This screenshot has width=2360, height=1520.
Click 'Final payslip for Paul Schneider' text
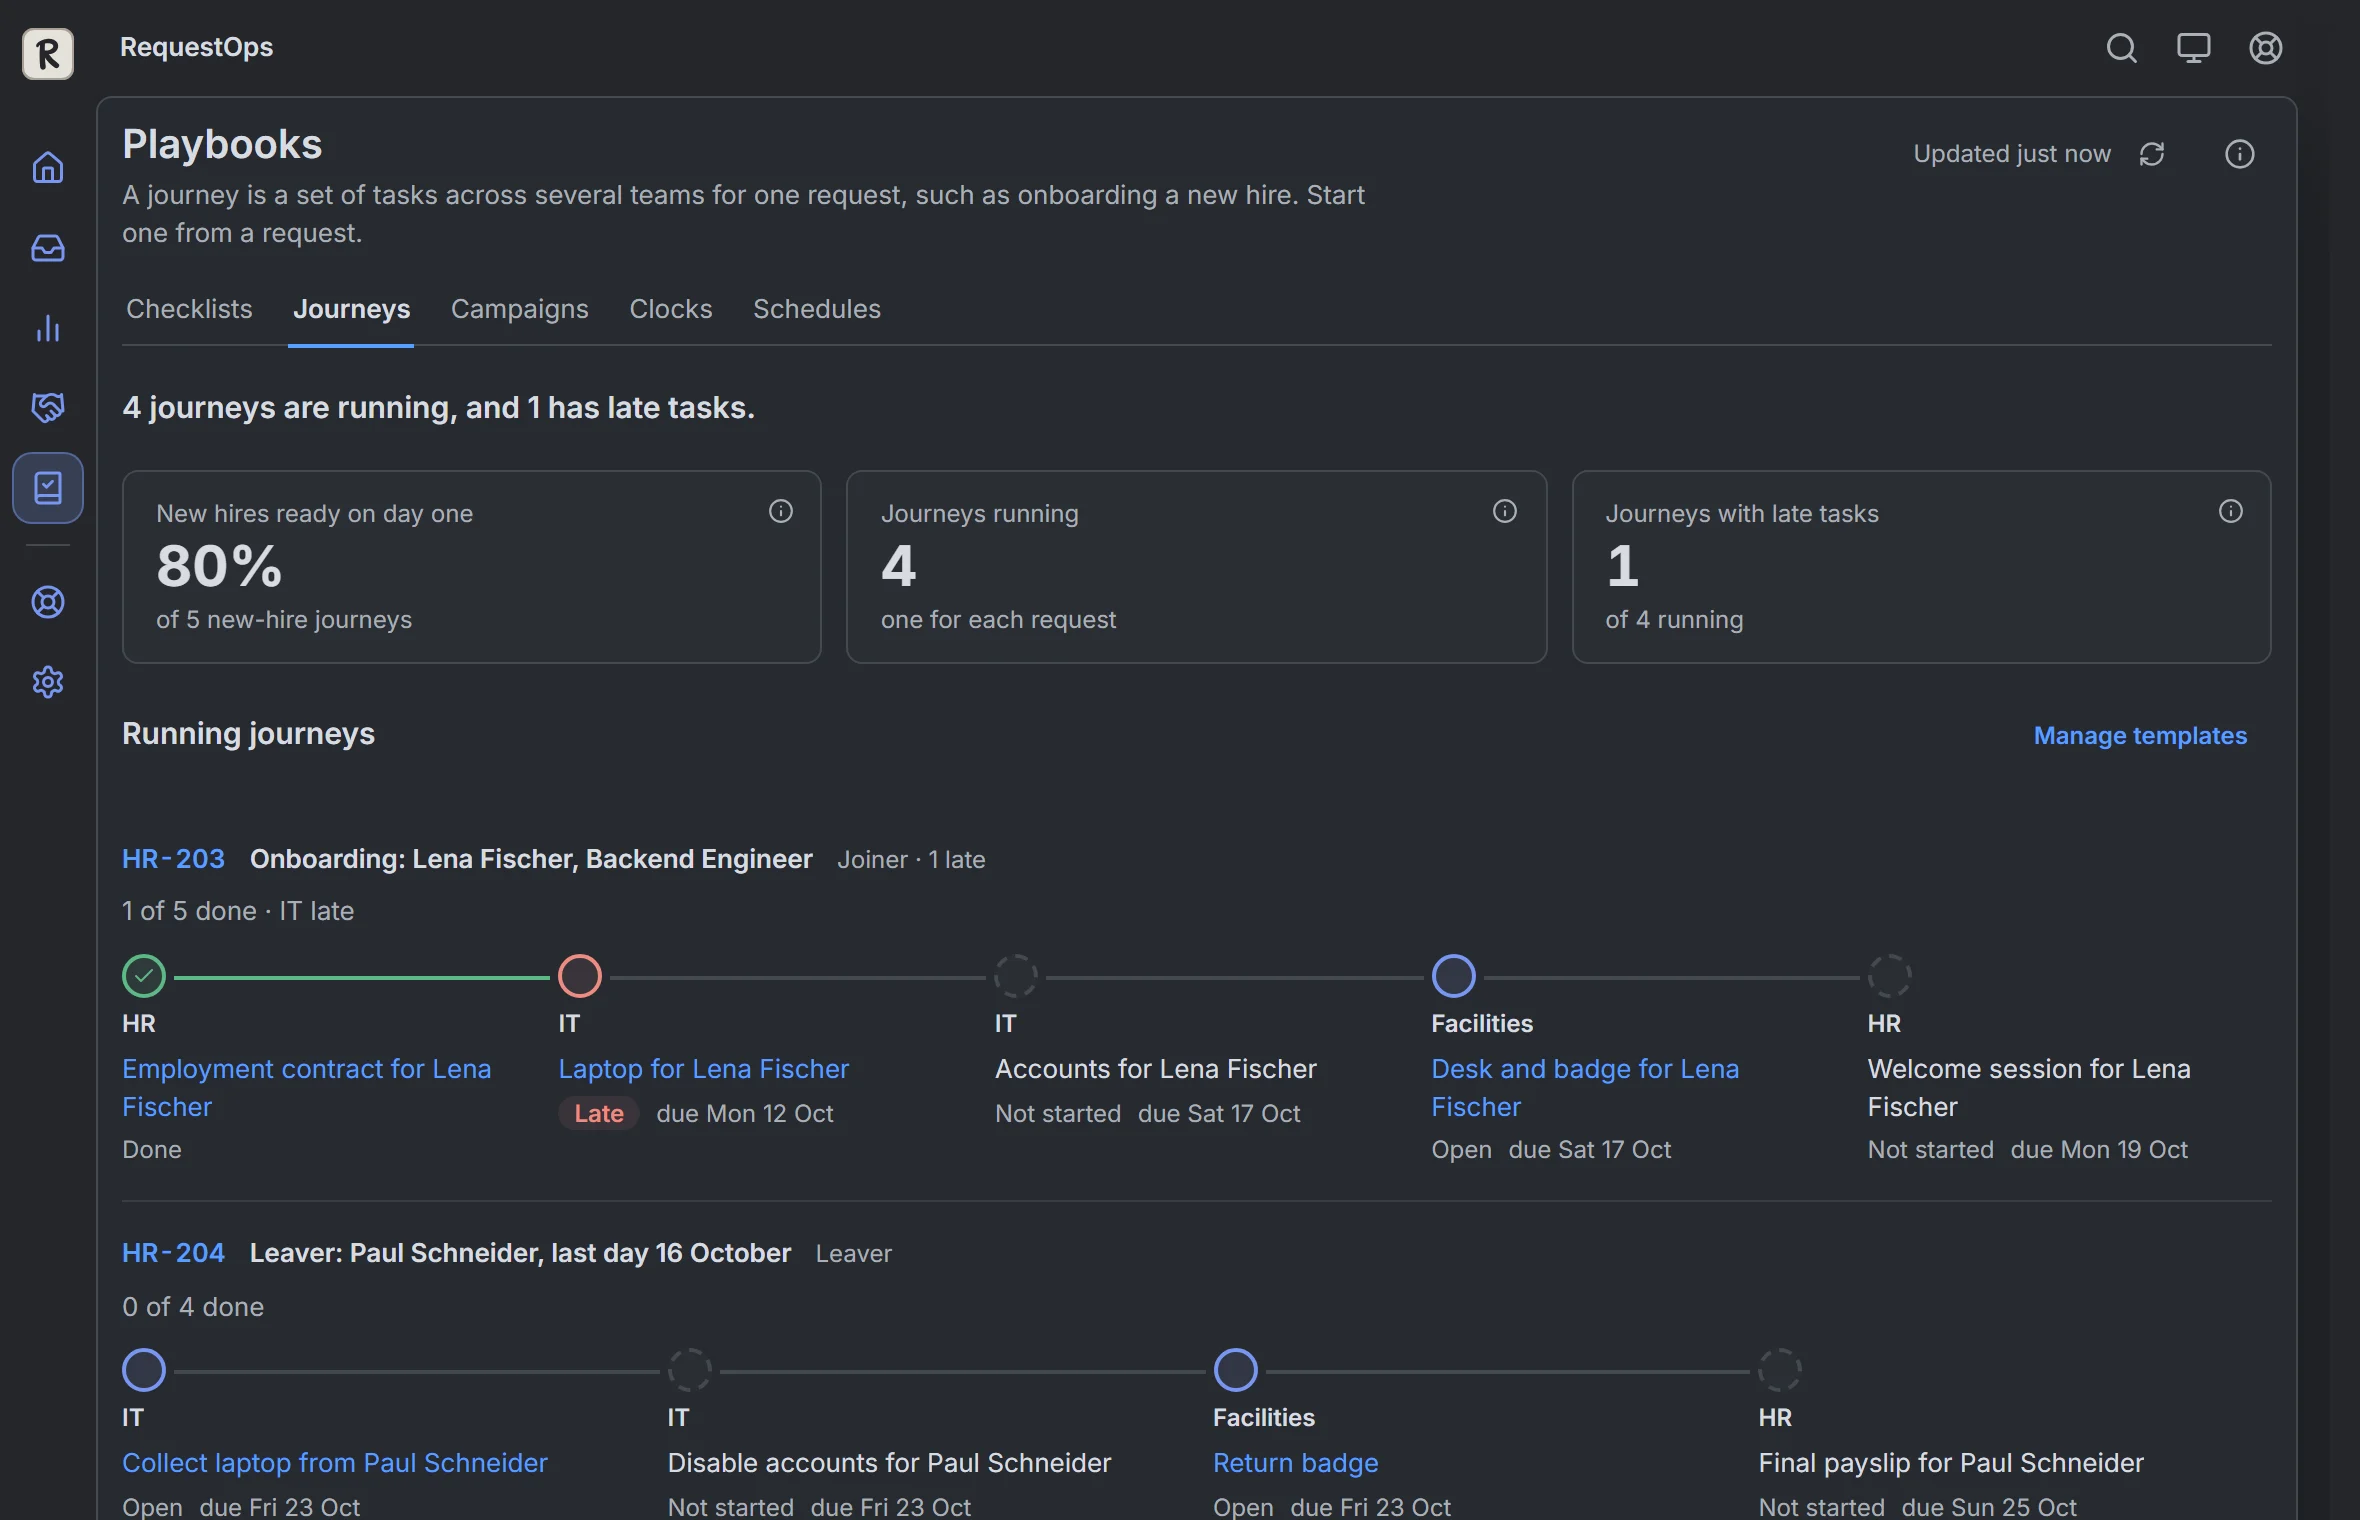[x=1951, y=1463]
